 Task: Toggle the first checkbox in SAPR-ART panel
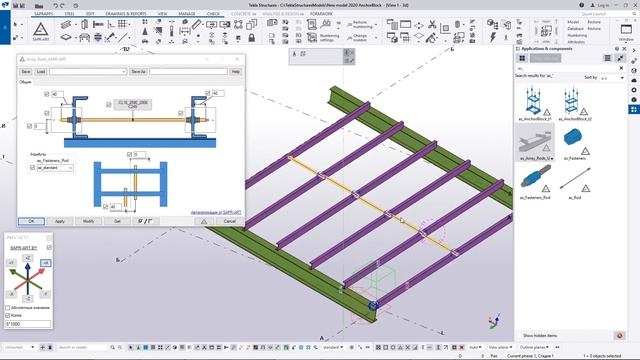tap(7, 307)
